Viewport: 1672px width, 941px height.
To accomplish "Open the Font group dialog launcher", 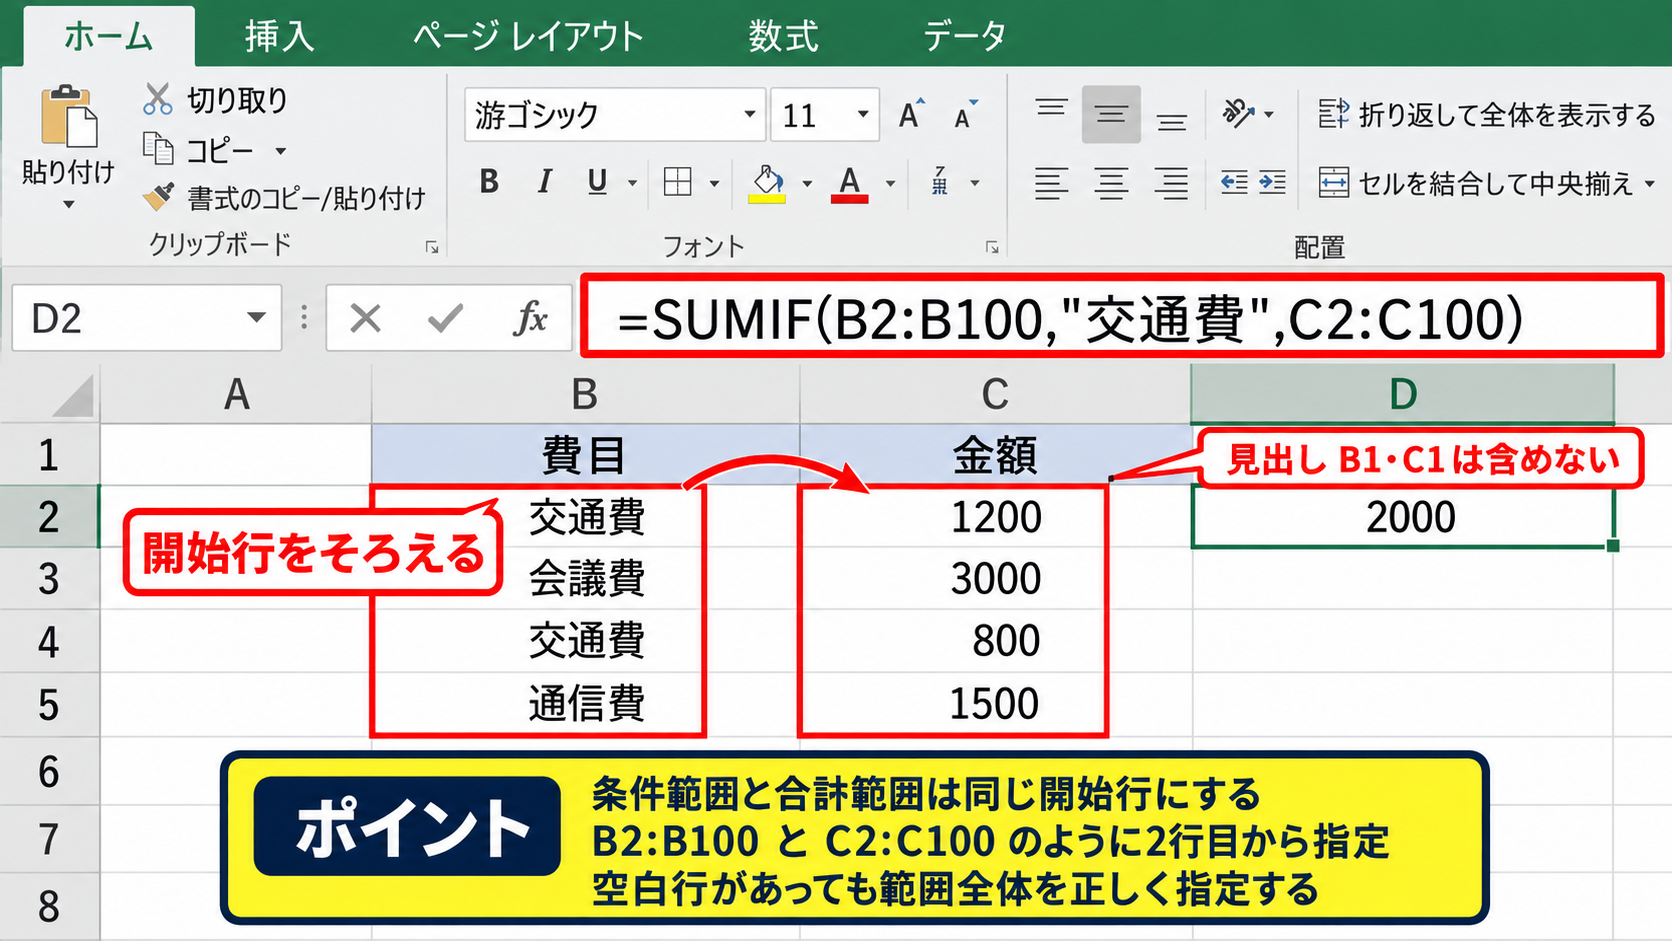I will [x=992, y=247].
